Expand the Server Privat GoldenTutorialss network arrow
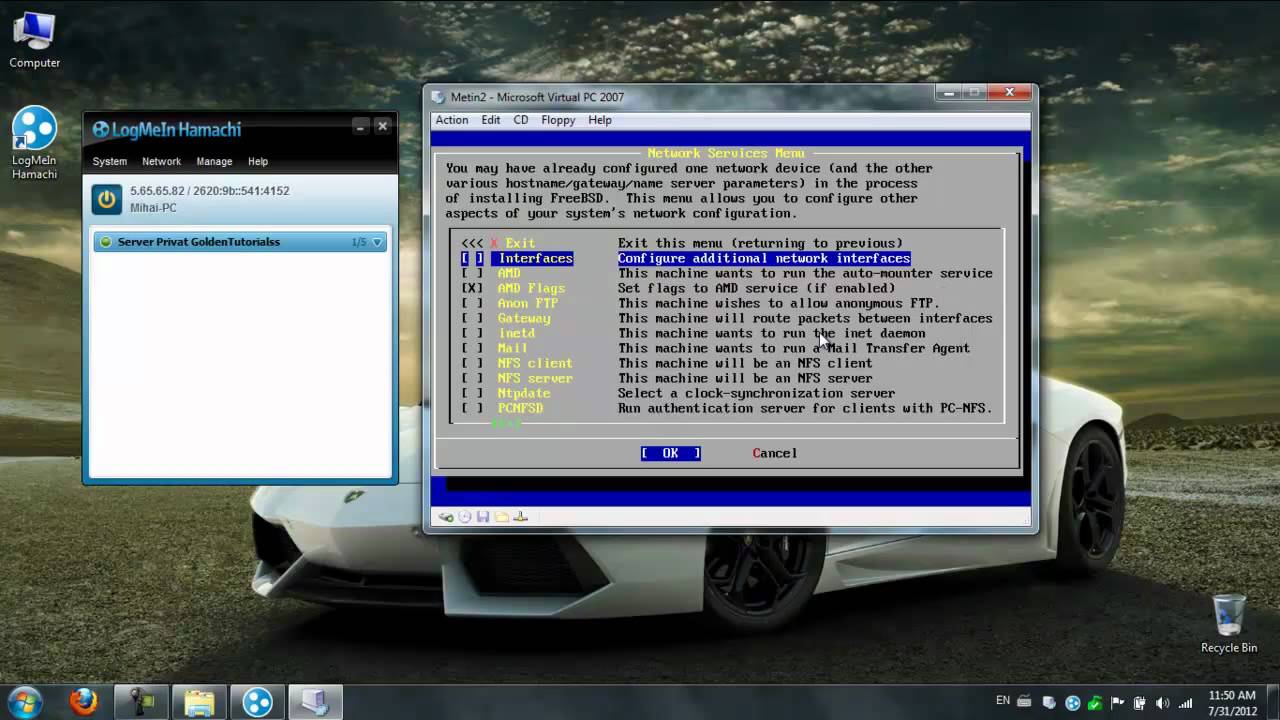 coord(377,242)
